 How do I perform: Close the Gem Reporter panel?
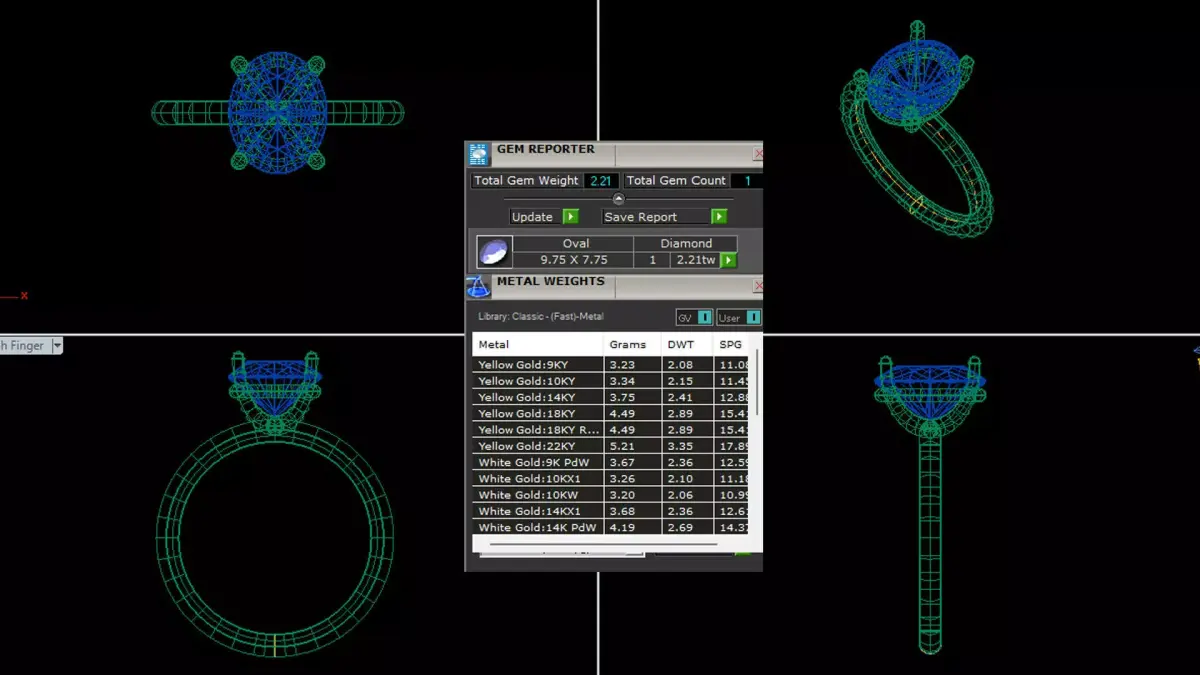pyautogui.click(x=758, y=154)
